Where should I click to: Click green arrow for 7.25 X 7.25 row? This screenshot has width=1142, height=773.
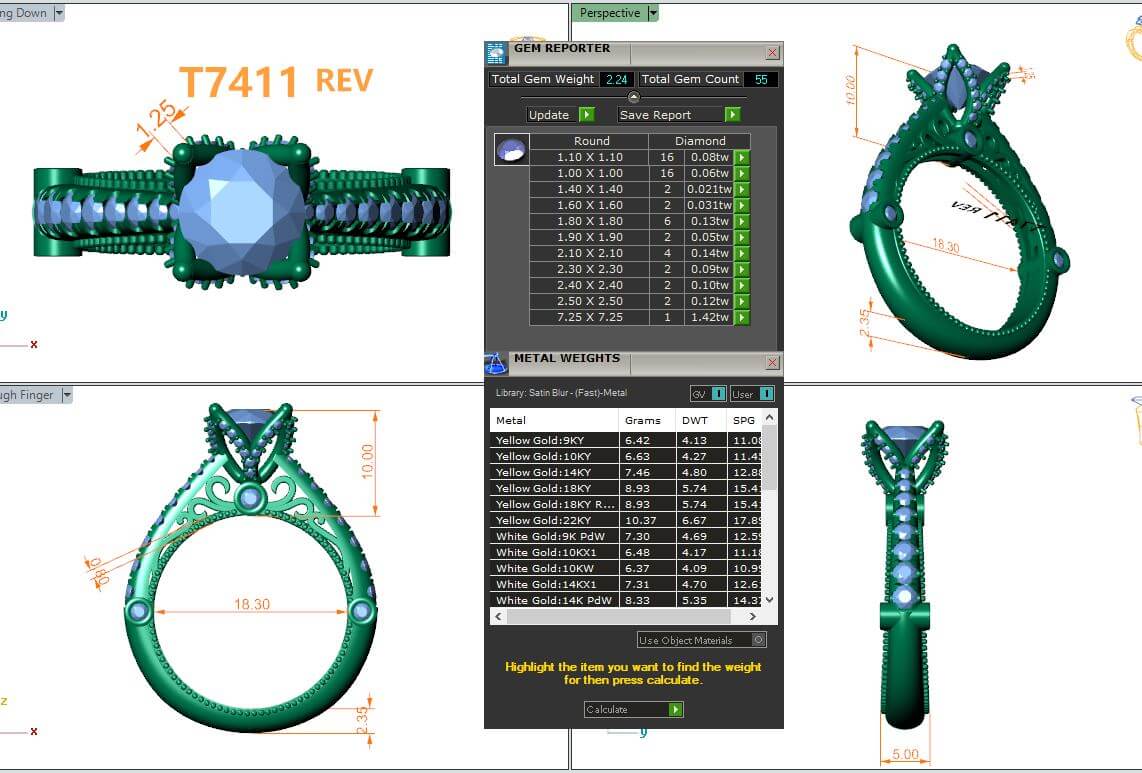pyautogui.click(x=742, y=317)
